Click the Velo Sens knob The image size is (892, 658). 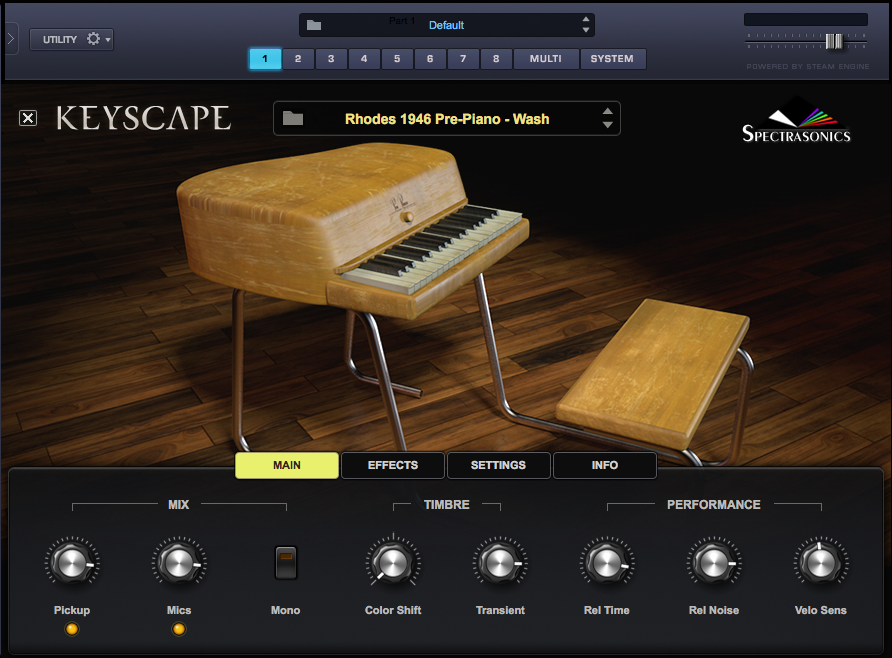(x=820, y=562)
